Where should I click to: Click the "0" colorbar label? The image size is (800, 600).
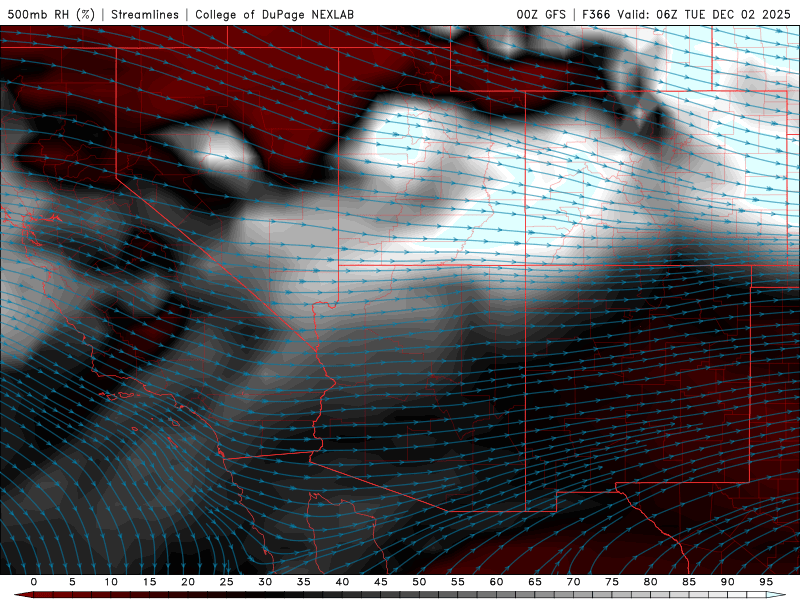[x=34, y=582]
